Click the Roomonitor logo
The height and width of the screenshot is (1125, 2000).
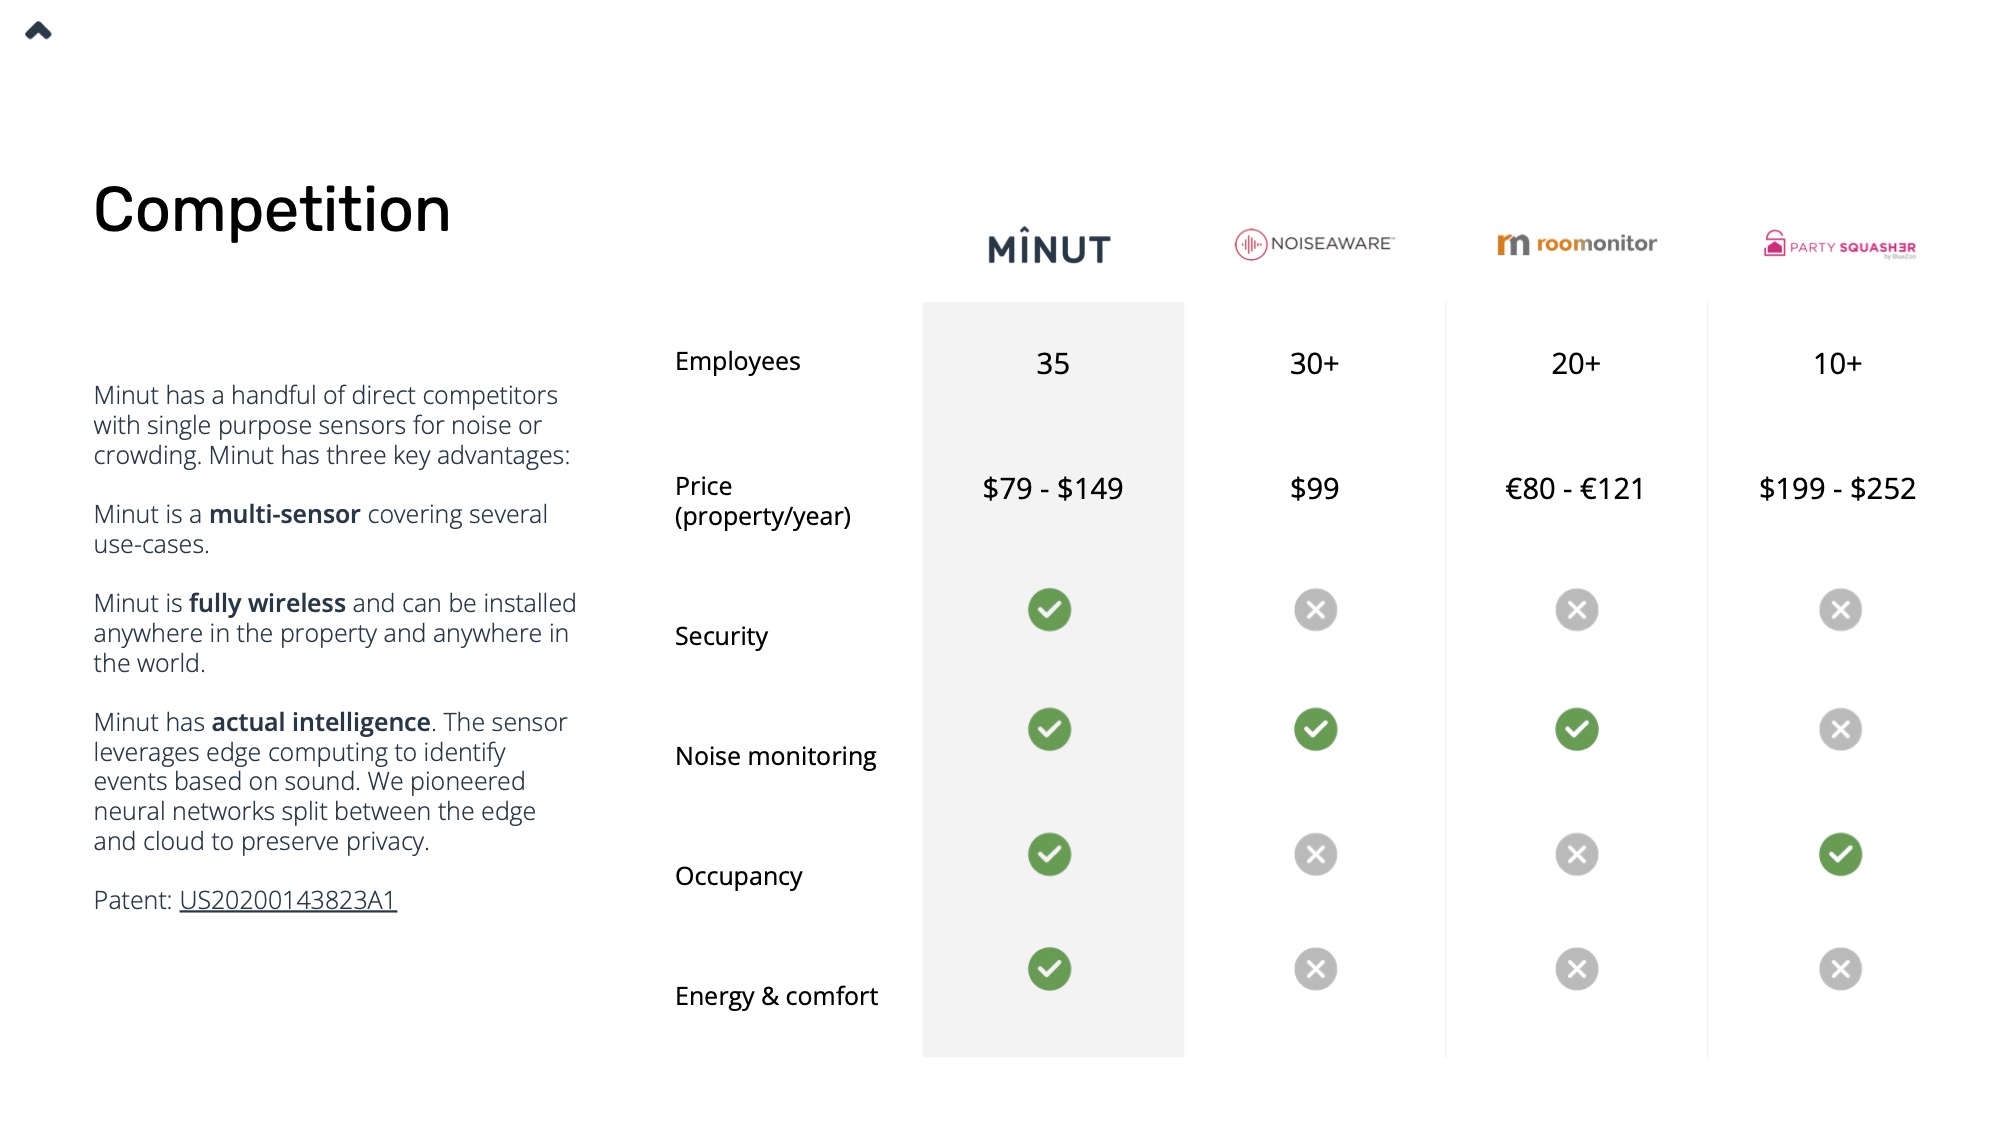pos(1576,244)
